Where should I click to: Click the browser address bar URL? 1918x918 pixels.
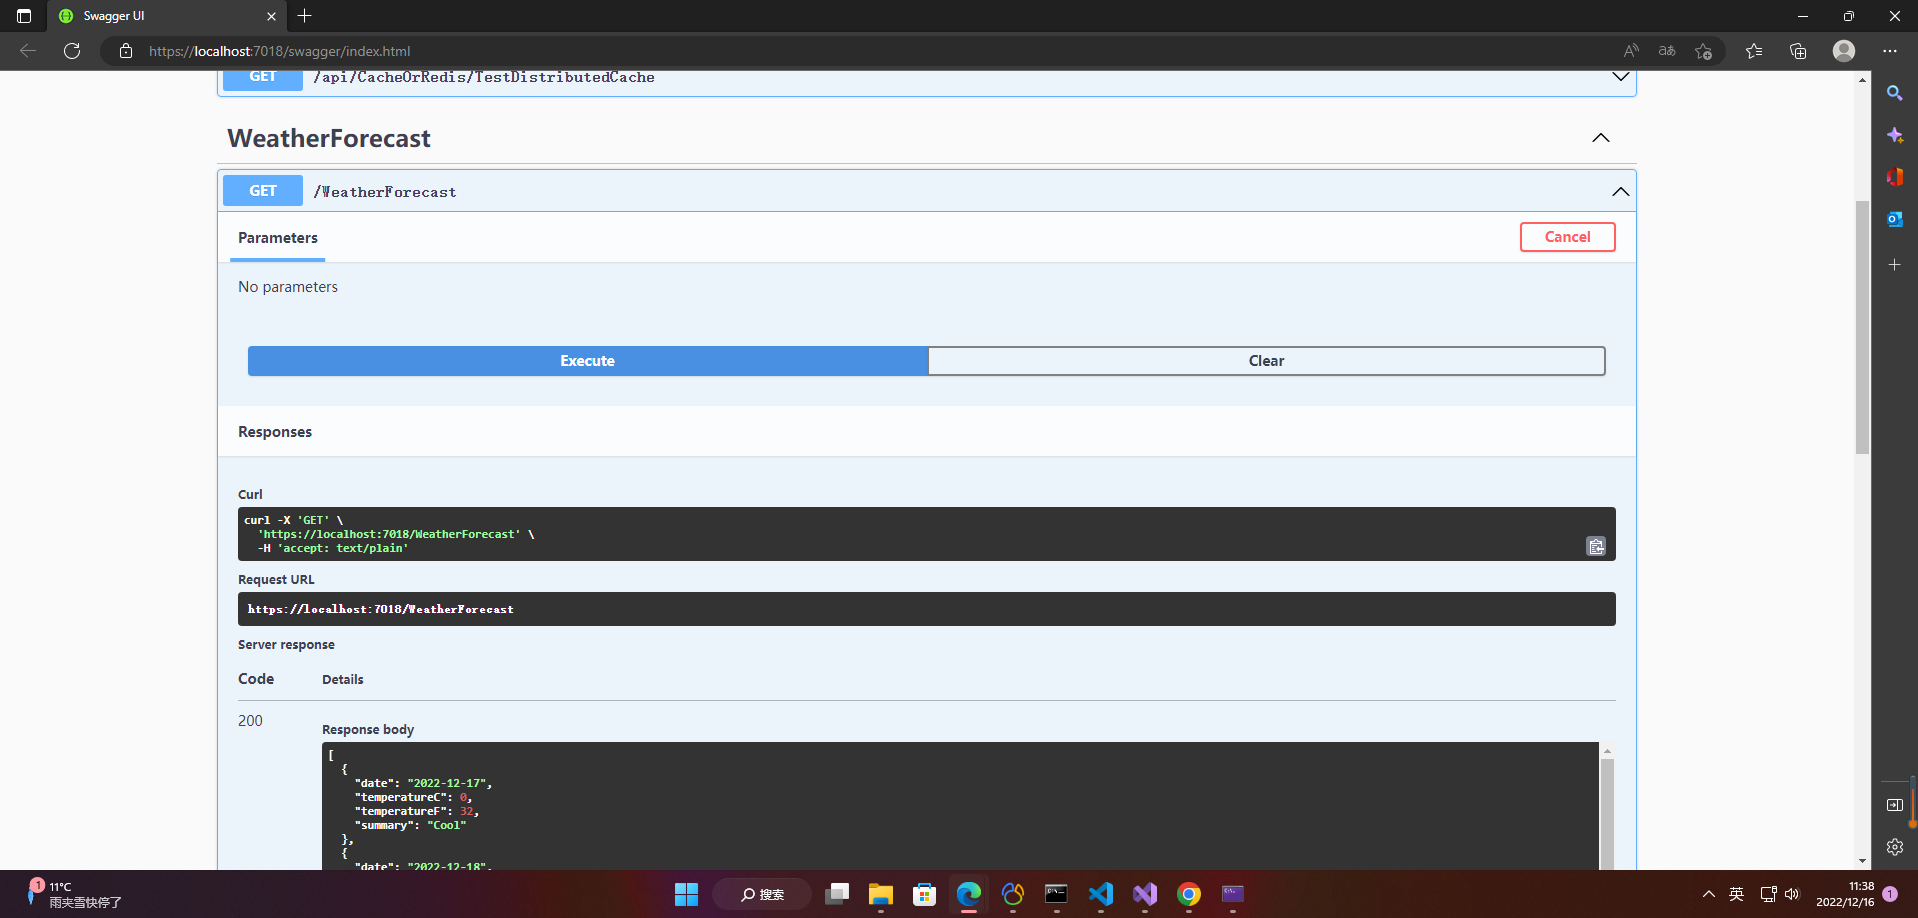pos(280,51)
